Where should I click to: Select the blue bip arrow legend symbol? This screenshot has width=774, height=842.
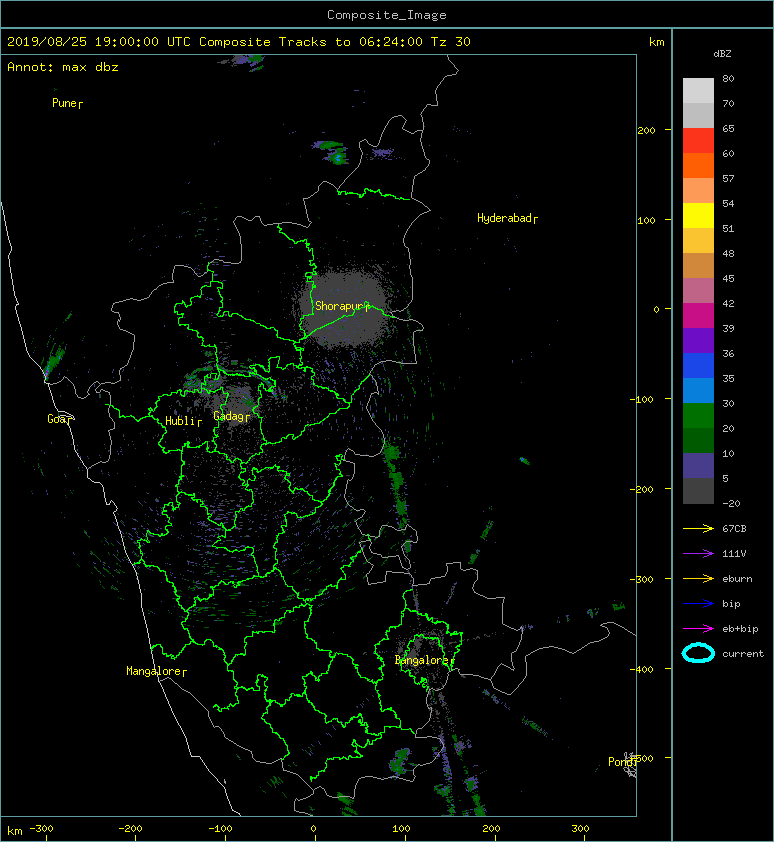(698, 604)
